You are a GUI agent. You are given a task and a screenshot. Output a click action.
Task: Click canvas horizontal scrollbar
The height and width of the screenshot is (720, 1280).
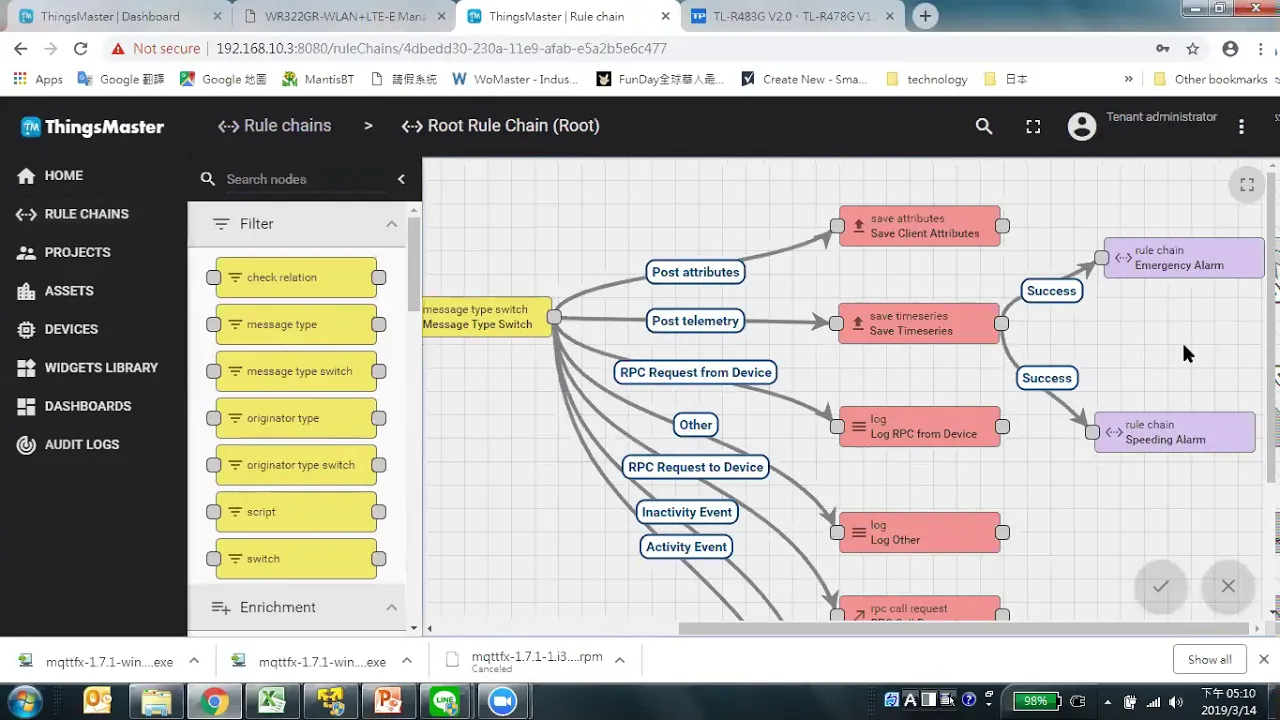(965, 629)
